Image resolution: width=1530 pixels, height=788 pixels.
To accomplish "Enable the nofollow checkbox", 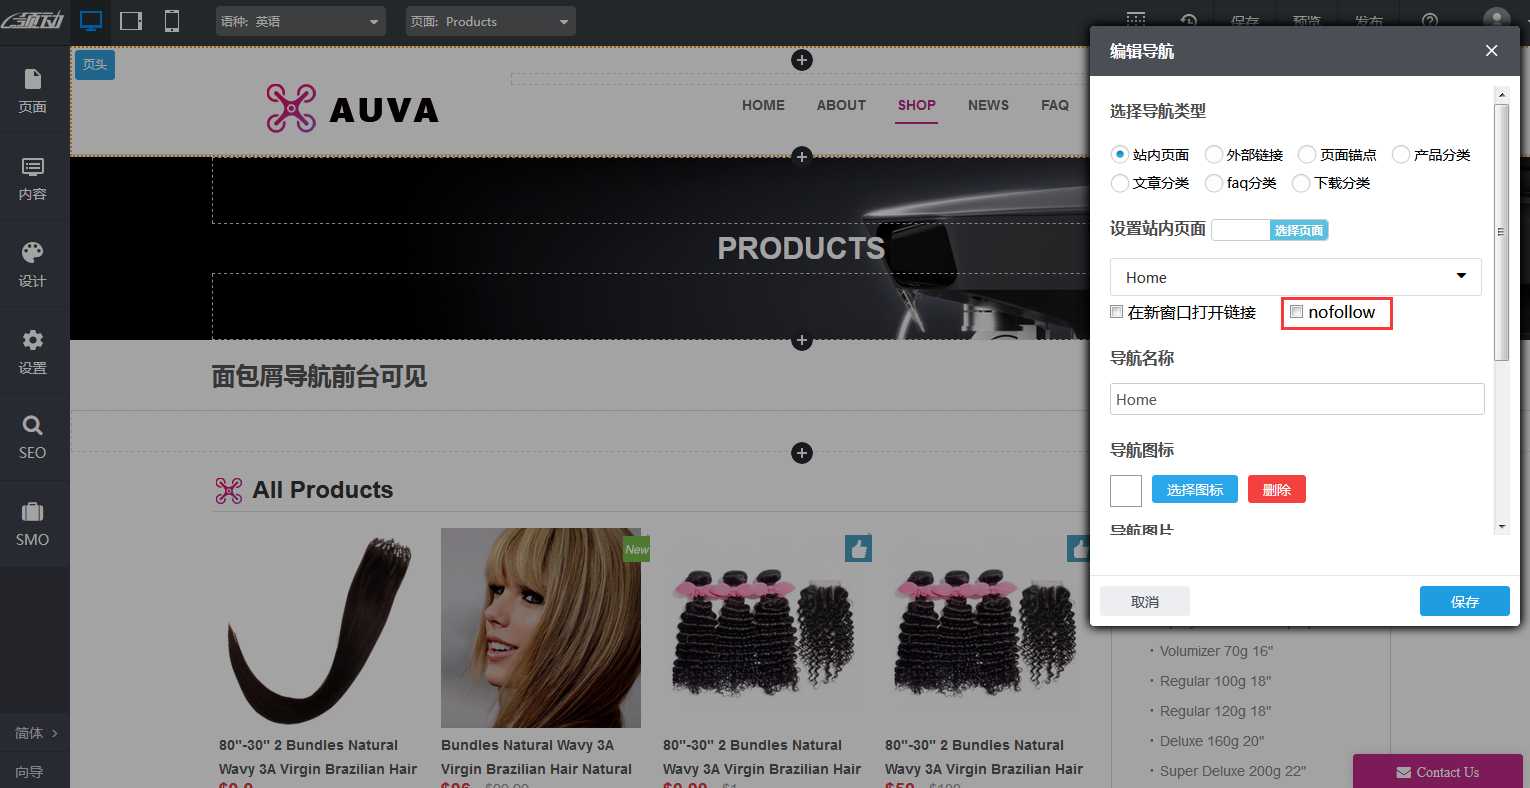I will click(x=1297, y=312).
